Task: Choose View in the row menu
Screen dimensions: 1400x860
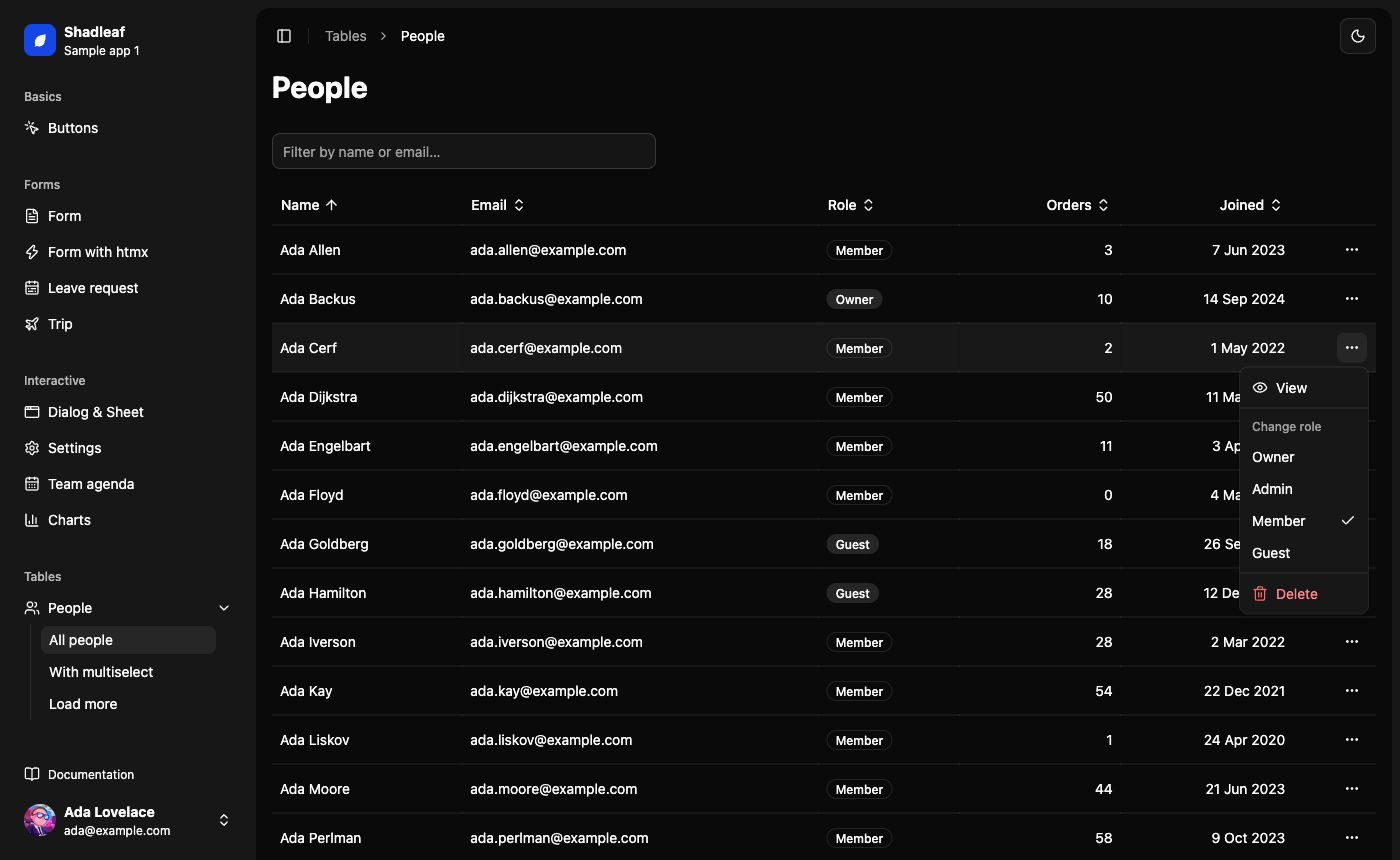Action: click(x=1304, y=388)
